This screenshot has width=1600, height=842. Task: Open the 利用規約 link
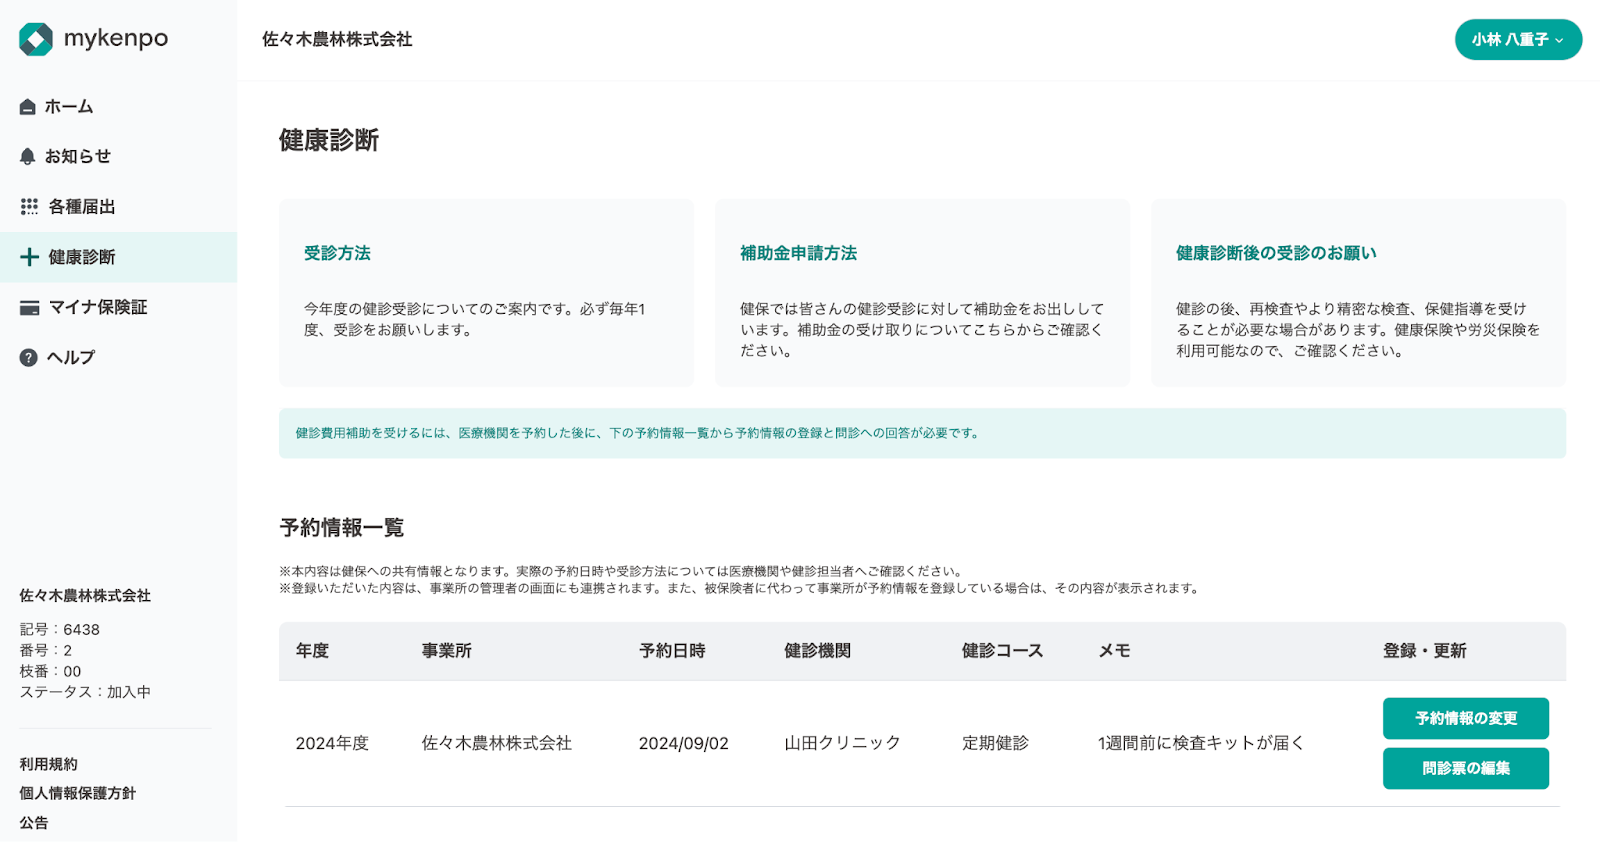(48, 764)
